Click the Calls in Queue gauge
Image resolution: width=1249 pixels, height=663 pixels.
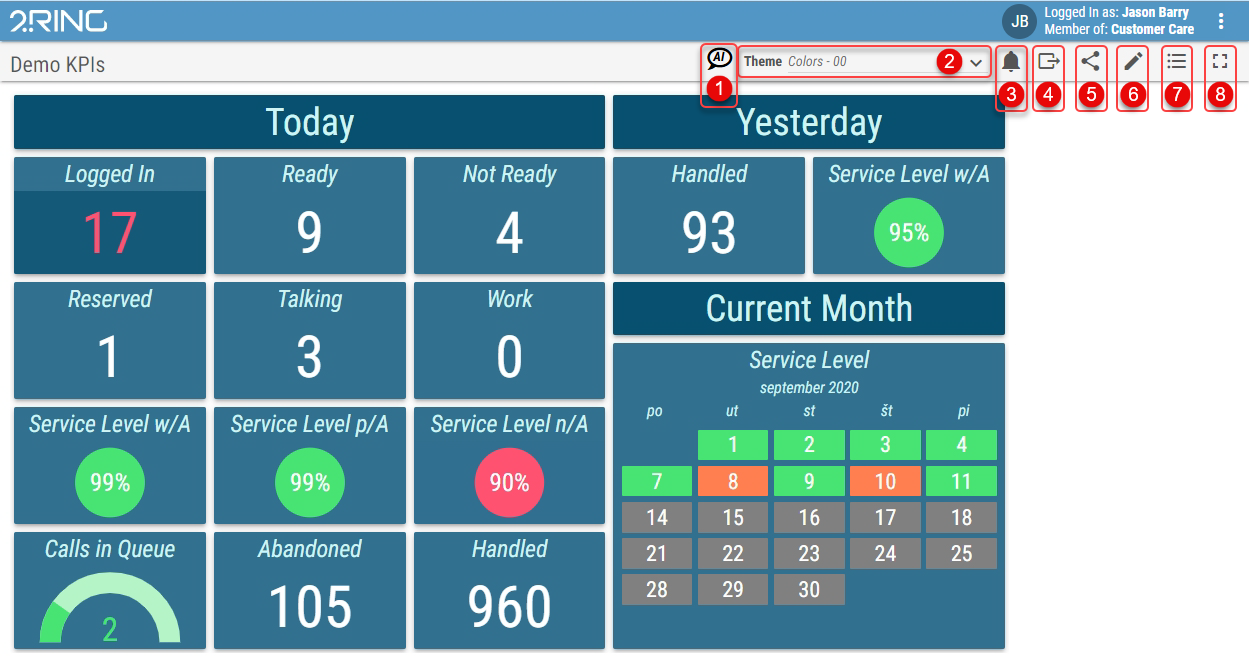(110, 612)
